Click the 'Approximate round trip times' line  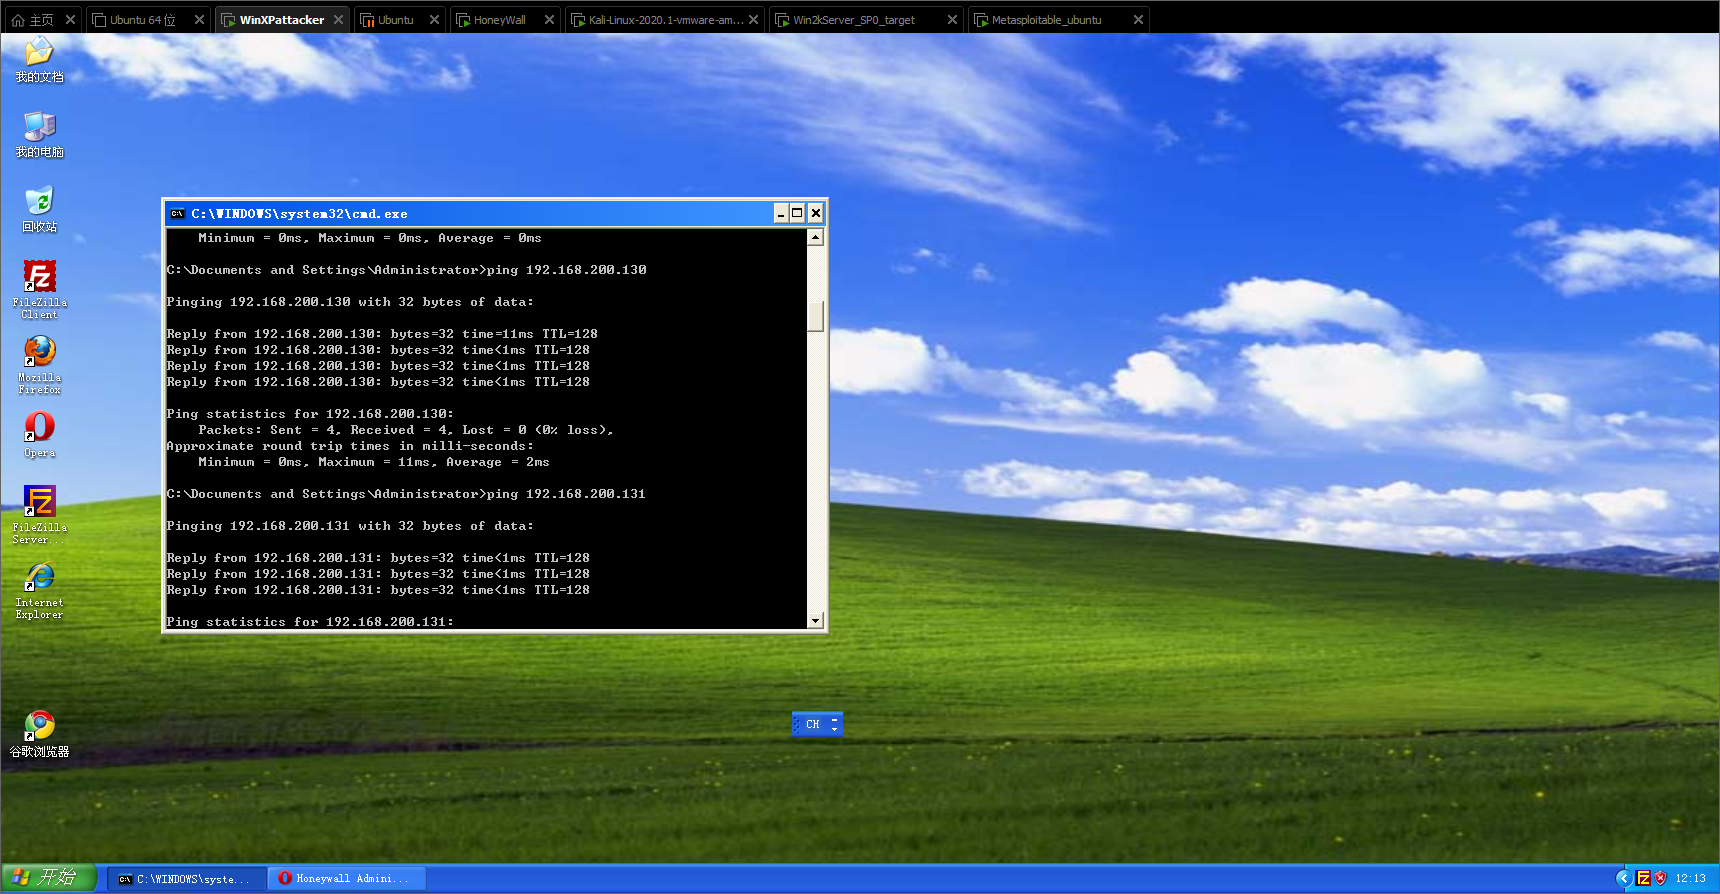[x=350, y=446]
